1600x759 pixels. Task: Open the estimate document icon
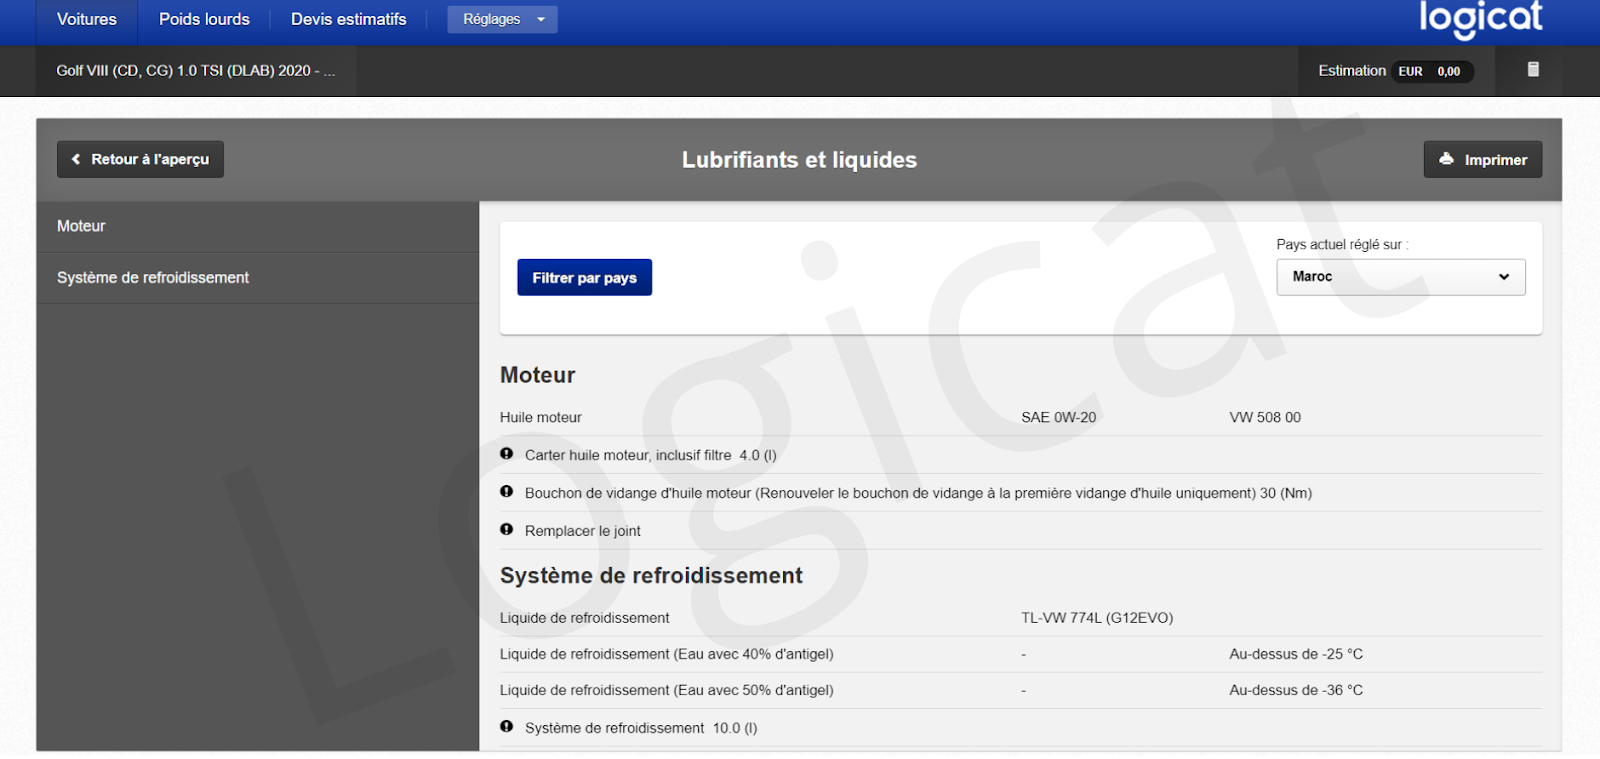coord(1533,69)
